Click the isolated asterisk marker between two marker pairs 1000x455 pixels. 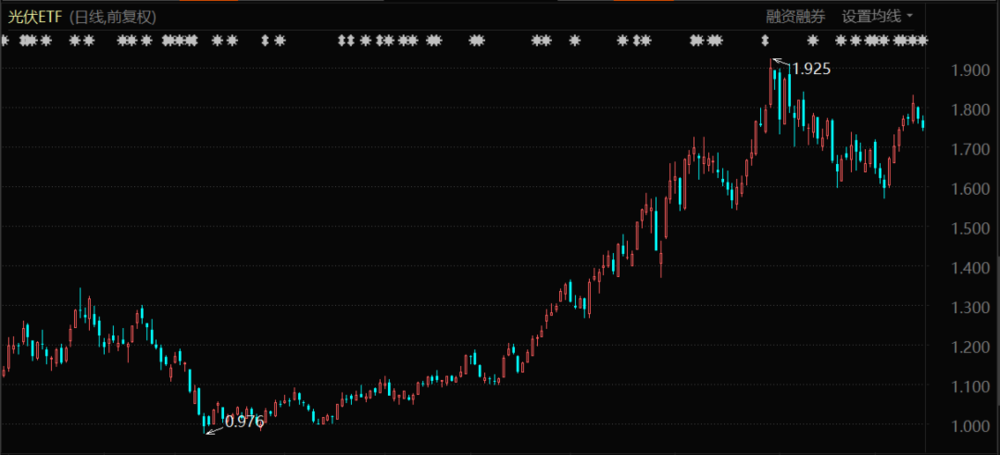tap(574, 41)
